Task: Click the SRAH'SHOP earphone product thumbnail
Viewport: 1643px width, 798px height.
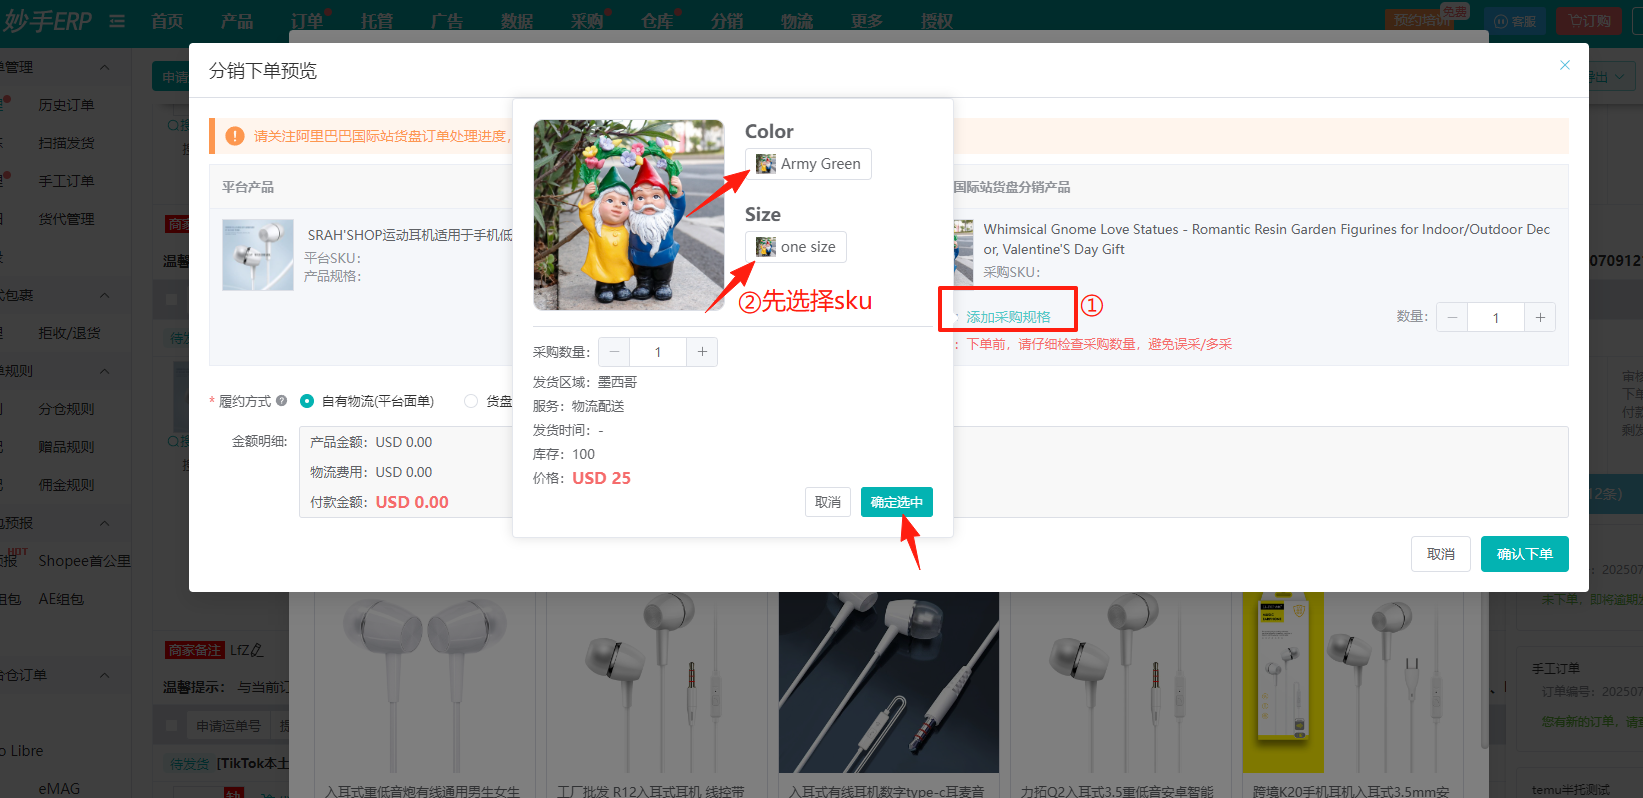Action: 258,255
